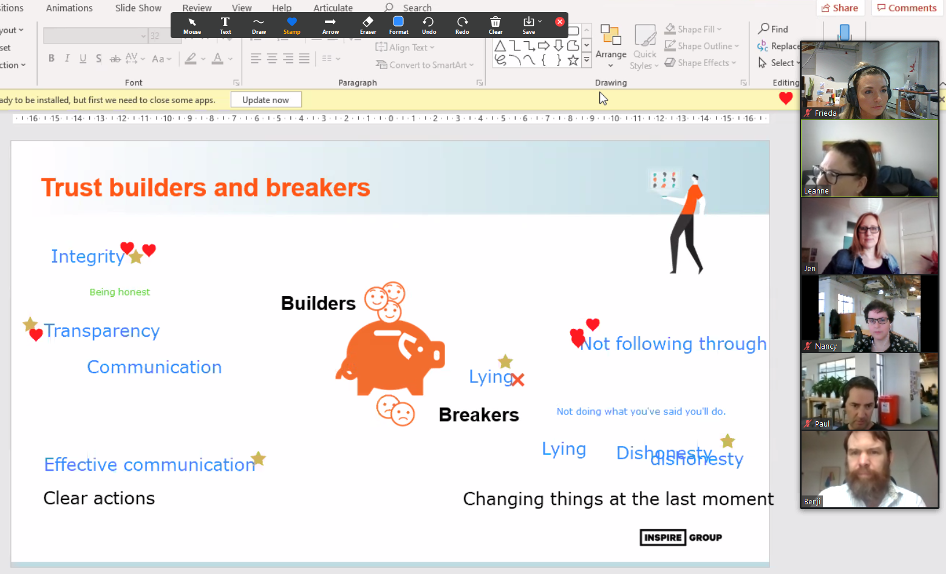946x574 pixels.
Task: Open Shape Fill options
Action: click(693, 29)
